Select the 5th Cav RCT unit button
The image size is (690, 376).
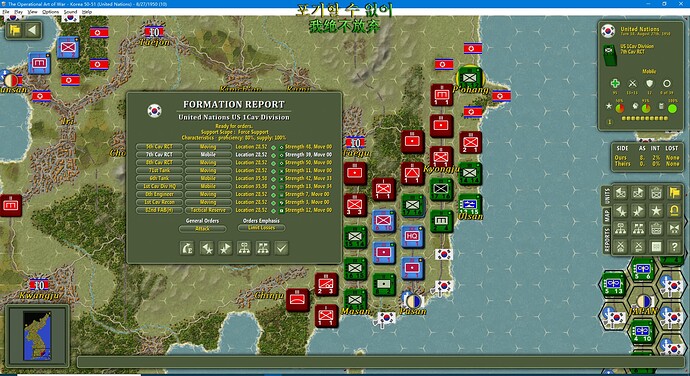pos(159,147)
